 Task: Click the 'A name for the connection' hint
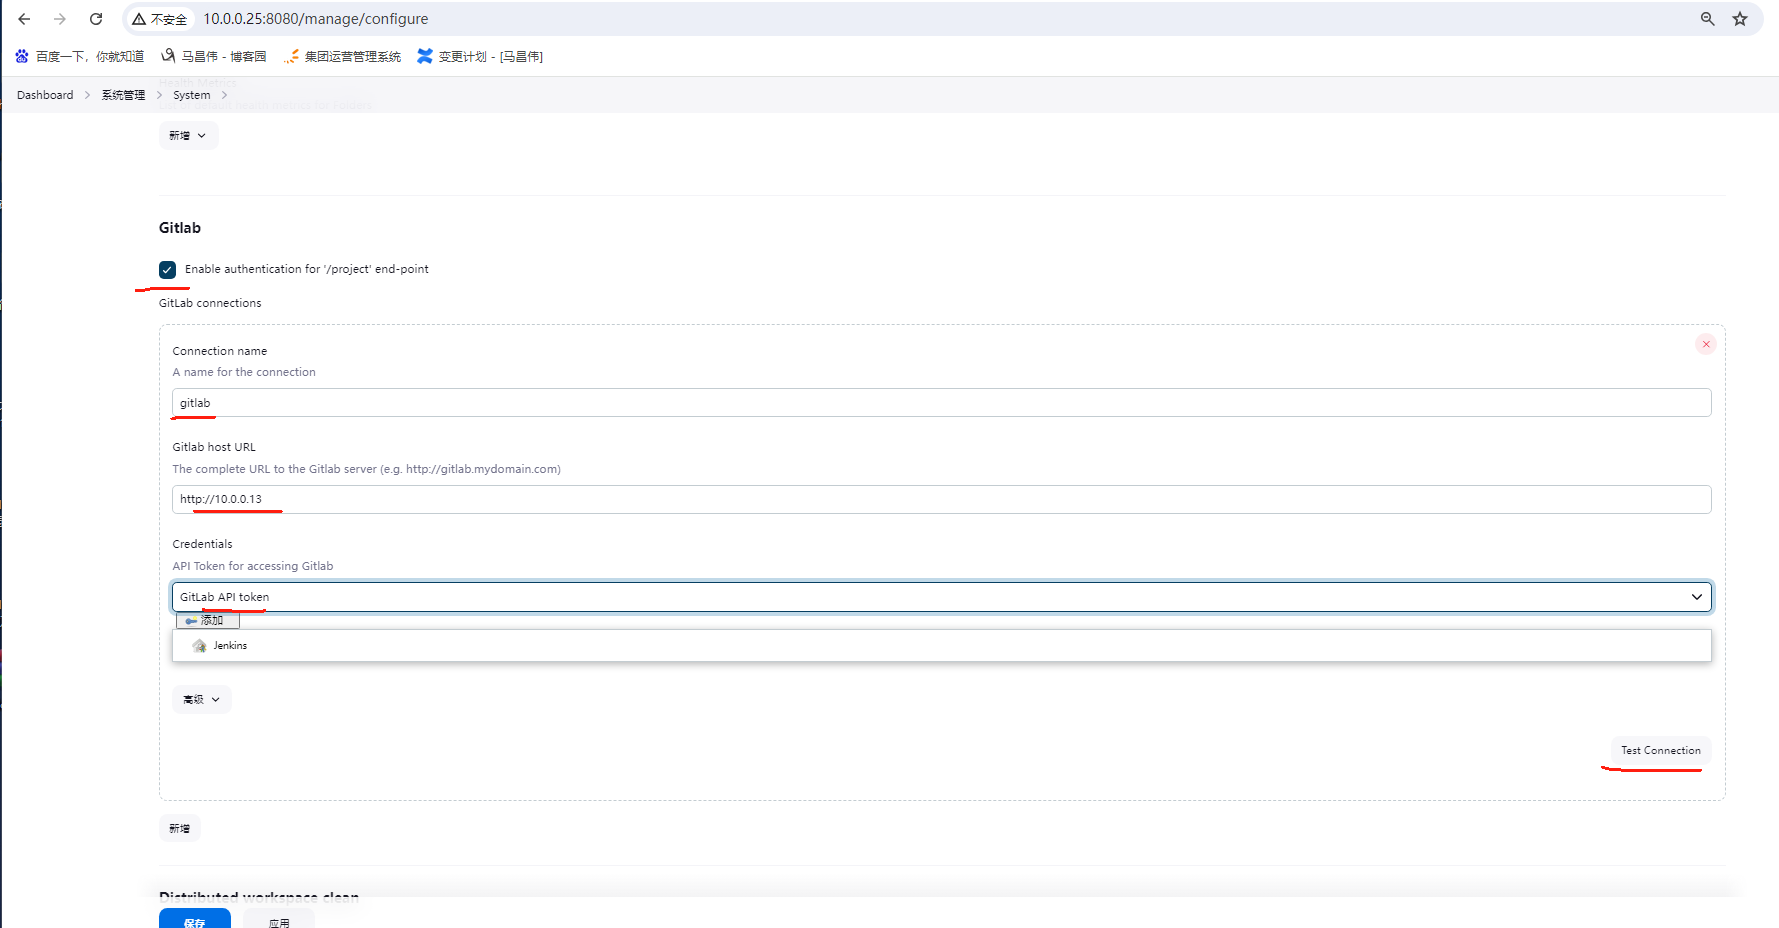244,372
